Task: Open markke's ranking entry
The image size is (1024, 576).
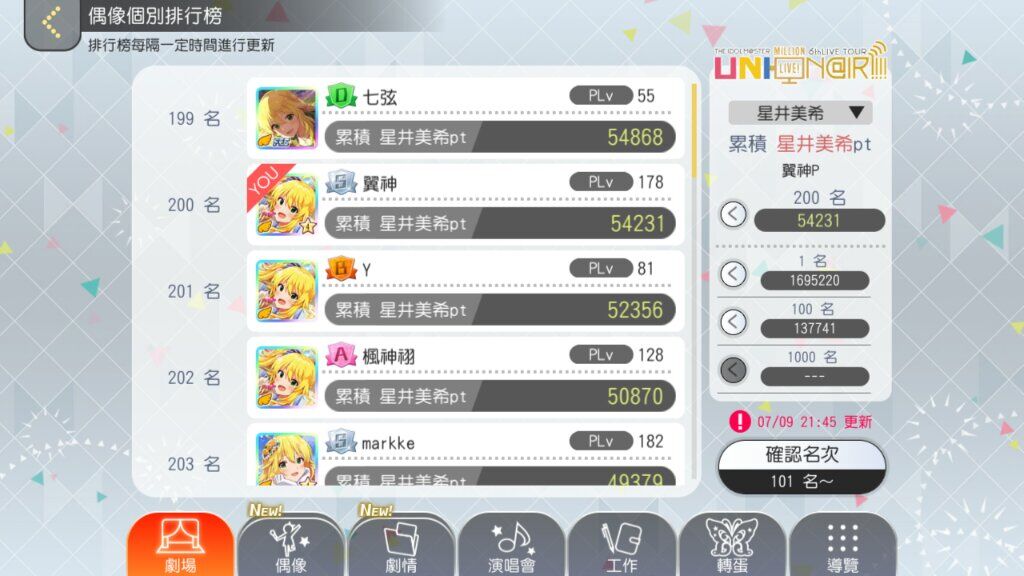Action: coord(466,455)
